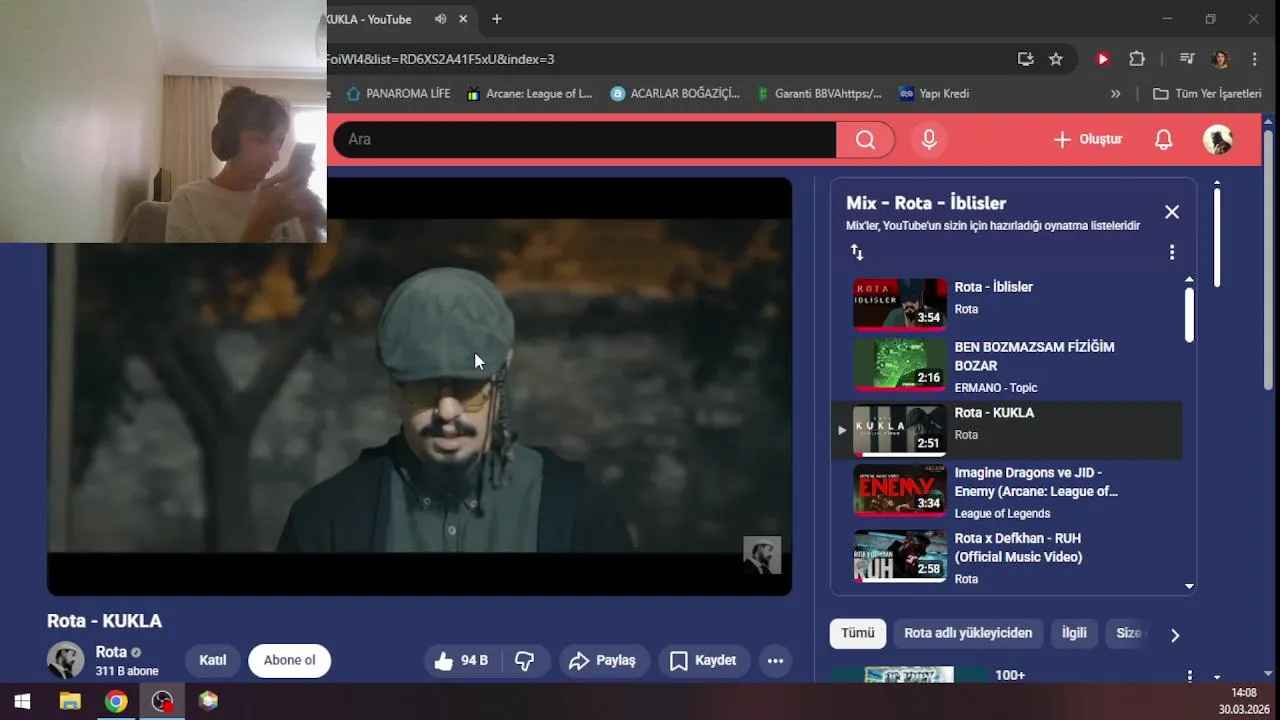The height and width of the screenshot is (720, 1280).
Task: Open Yapı Kredi bookmark
Action: 934,94
